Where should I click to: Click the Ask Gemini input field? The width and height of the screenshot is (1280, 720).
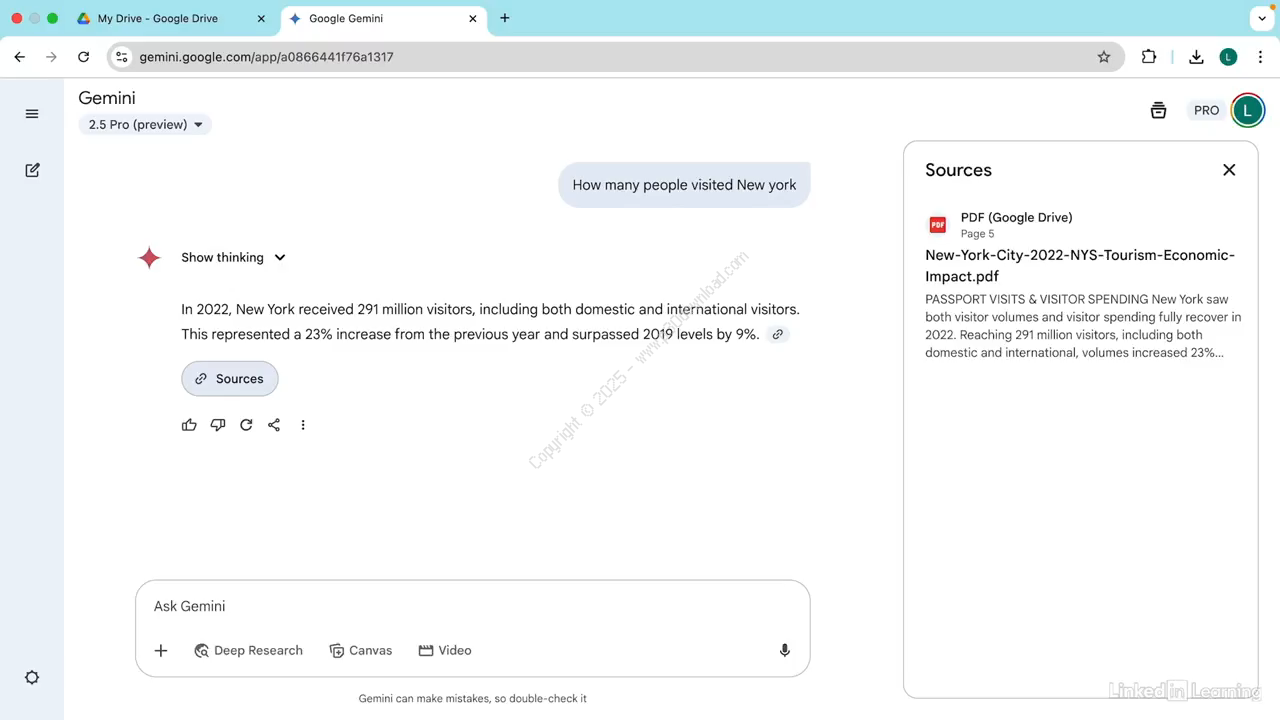(473, 607)
